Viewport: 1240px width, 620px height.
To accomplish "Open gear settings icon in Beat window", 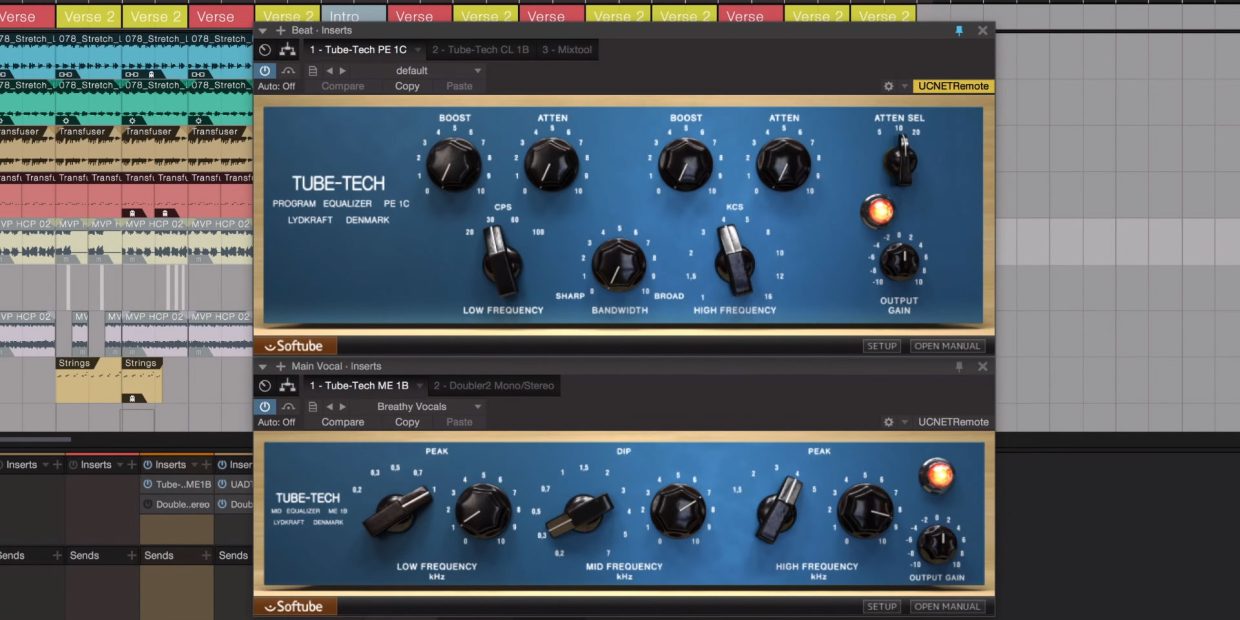I will 888,86.
